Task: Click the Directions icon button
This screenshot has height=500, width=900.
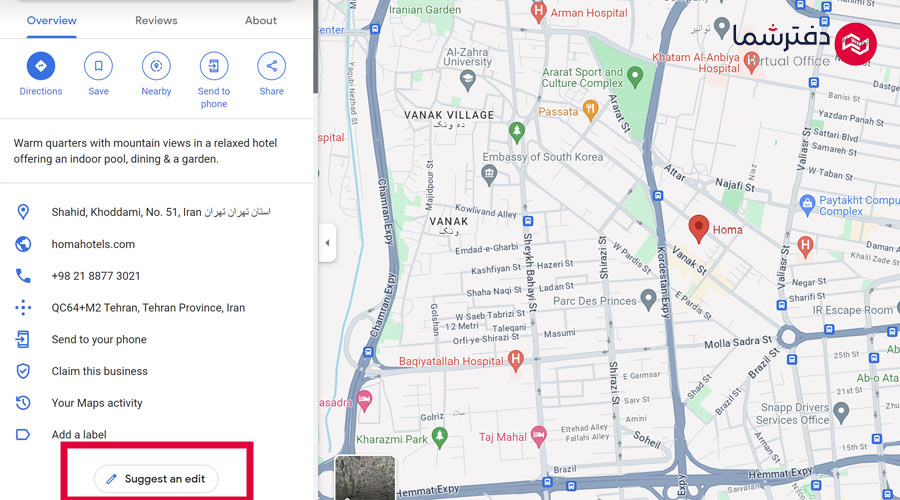Action: [41, 66]
